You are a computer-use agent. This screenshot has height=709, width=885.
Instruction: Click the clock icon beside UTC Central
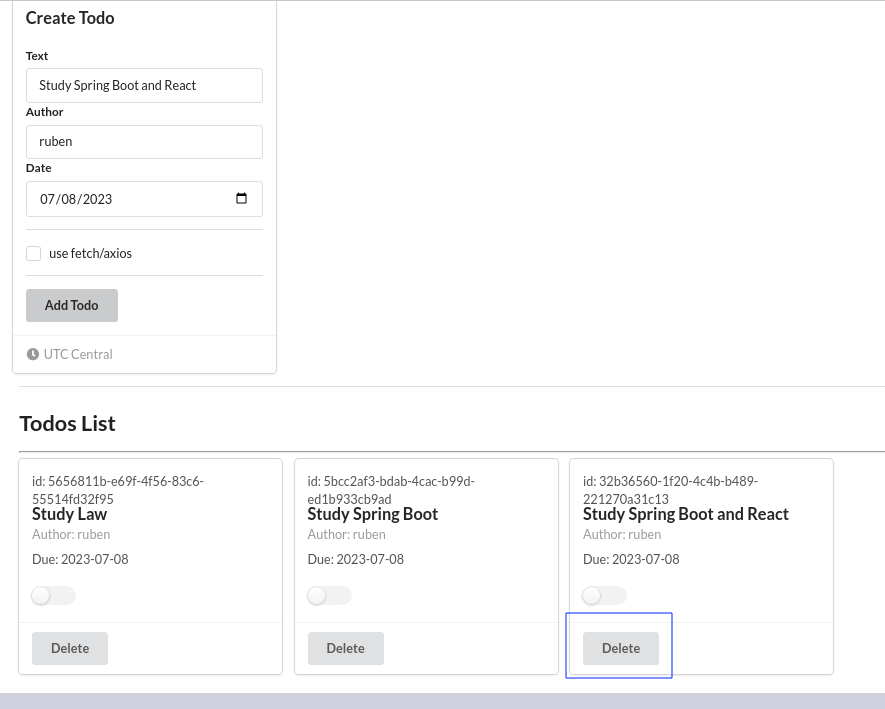pyautogui.click(x=33, y=354)
